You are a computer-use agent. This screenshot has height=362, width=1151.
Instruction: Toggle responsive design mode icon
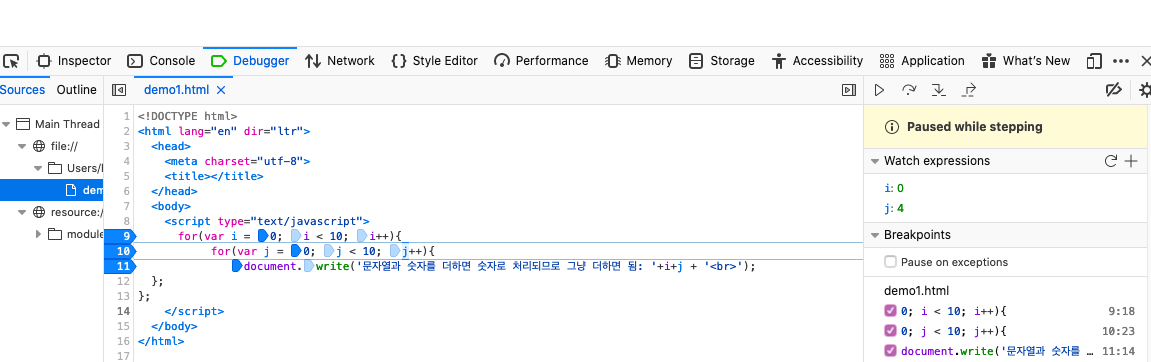(x=1094, y=60)
